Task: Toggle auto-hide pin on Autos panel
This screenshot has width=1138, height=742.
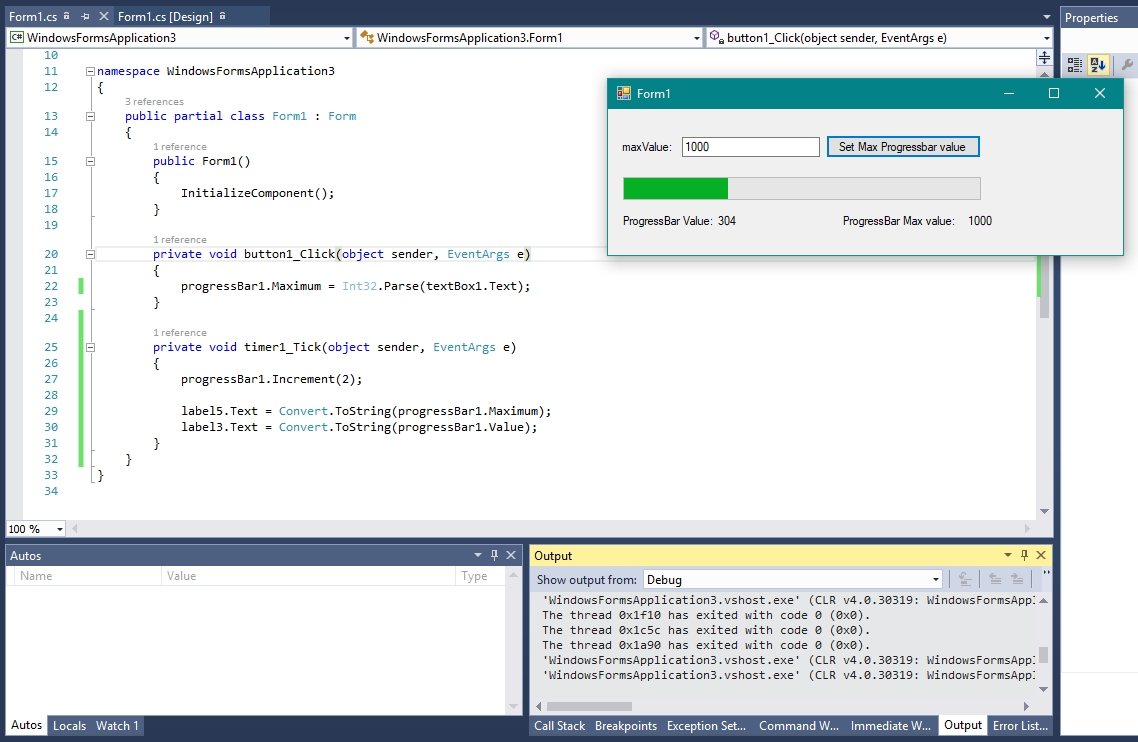Action: (x=494, y=555)
